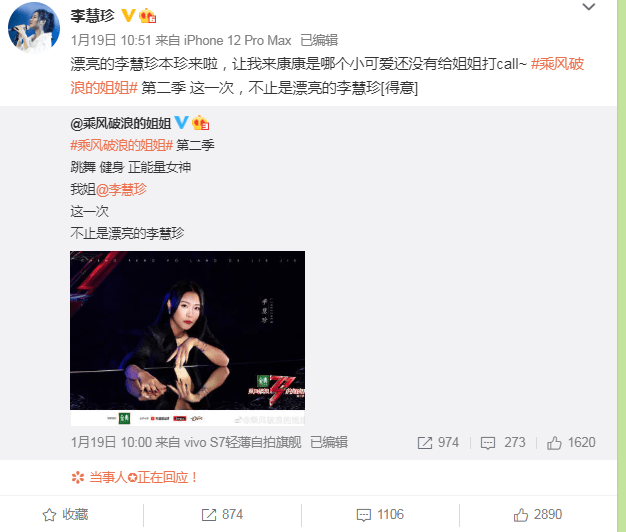Viewport: 626px width, 532px height.
Task: Click the orange V verification badge
Action: (129, 16)
